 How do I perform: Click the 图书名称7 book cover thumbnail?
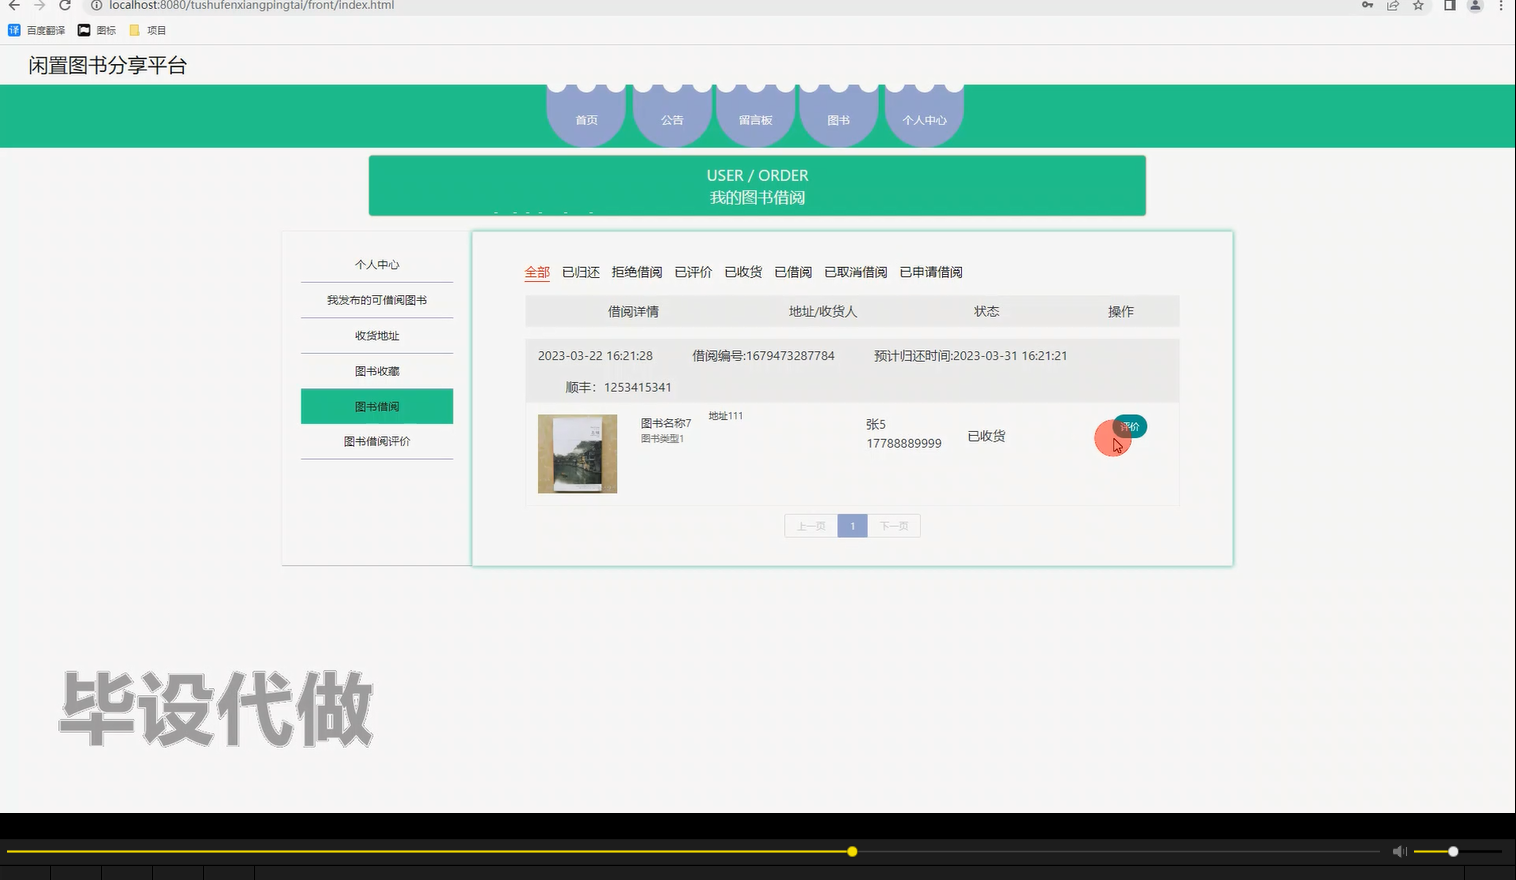pos(577,453)
